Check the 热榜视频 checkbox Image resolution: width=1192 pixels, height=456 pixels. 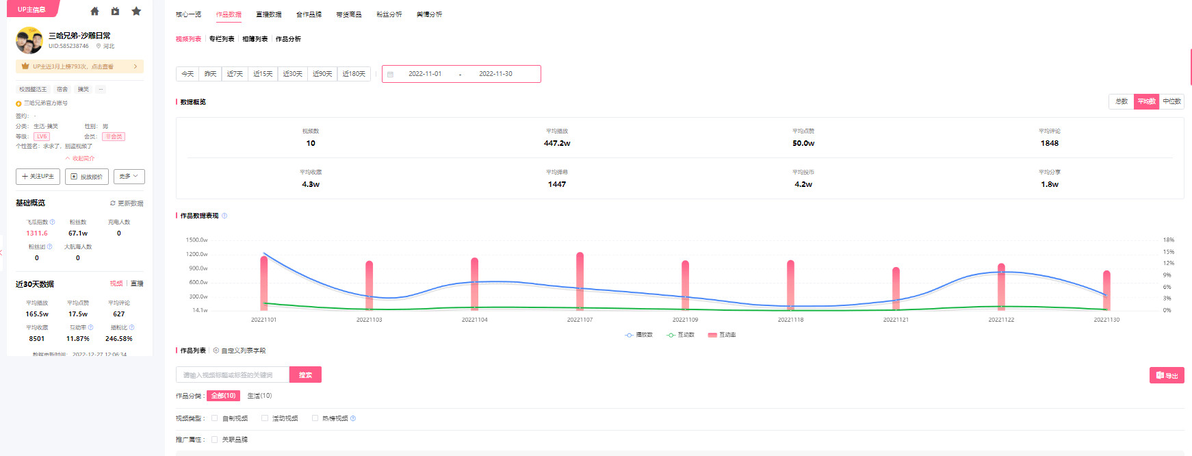coord(315,418)
